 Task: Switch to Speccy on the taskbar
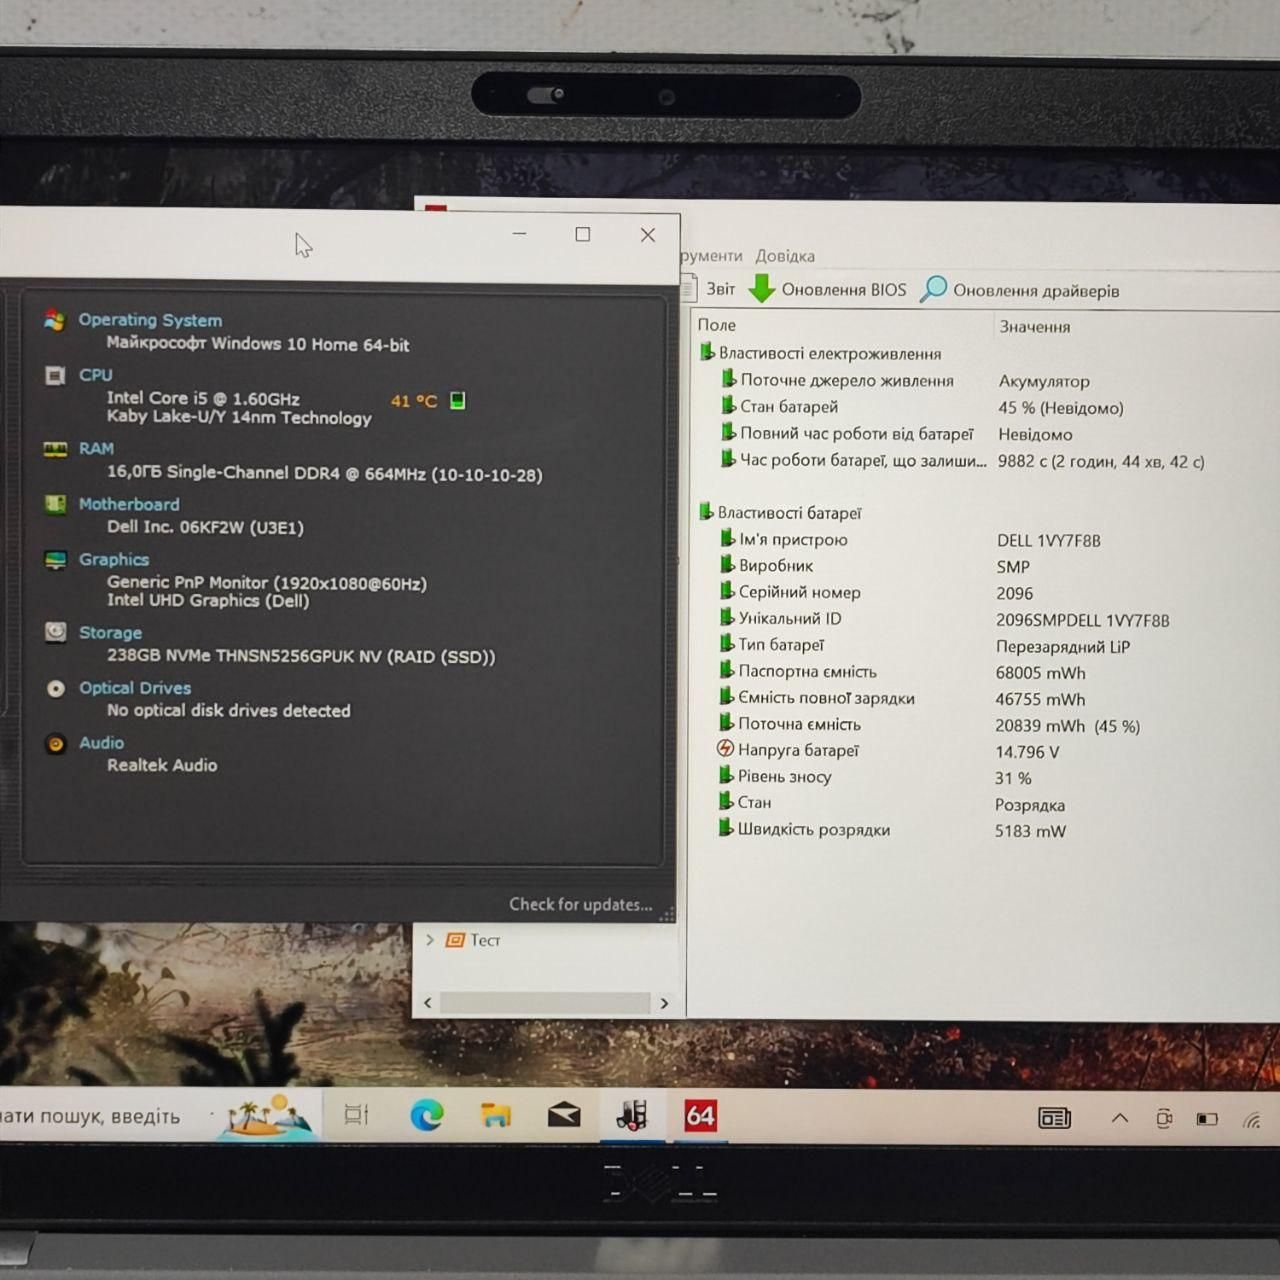click(632, 1115)
